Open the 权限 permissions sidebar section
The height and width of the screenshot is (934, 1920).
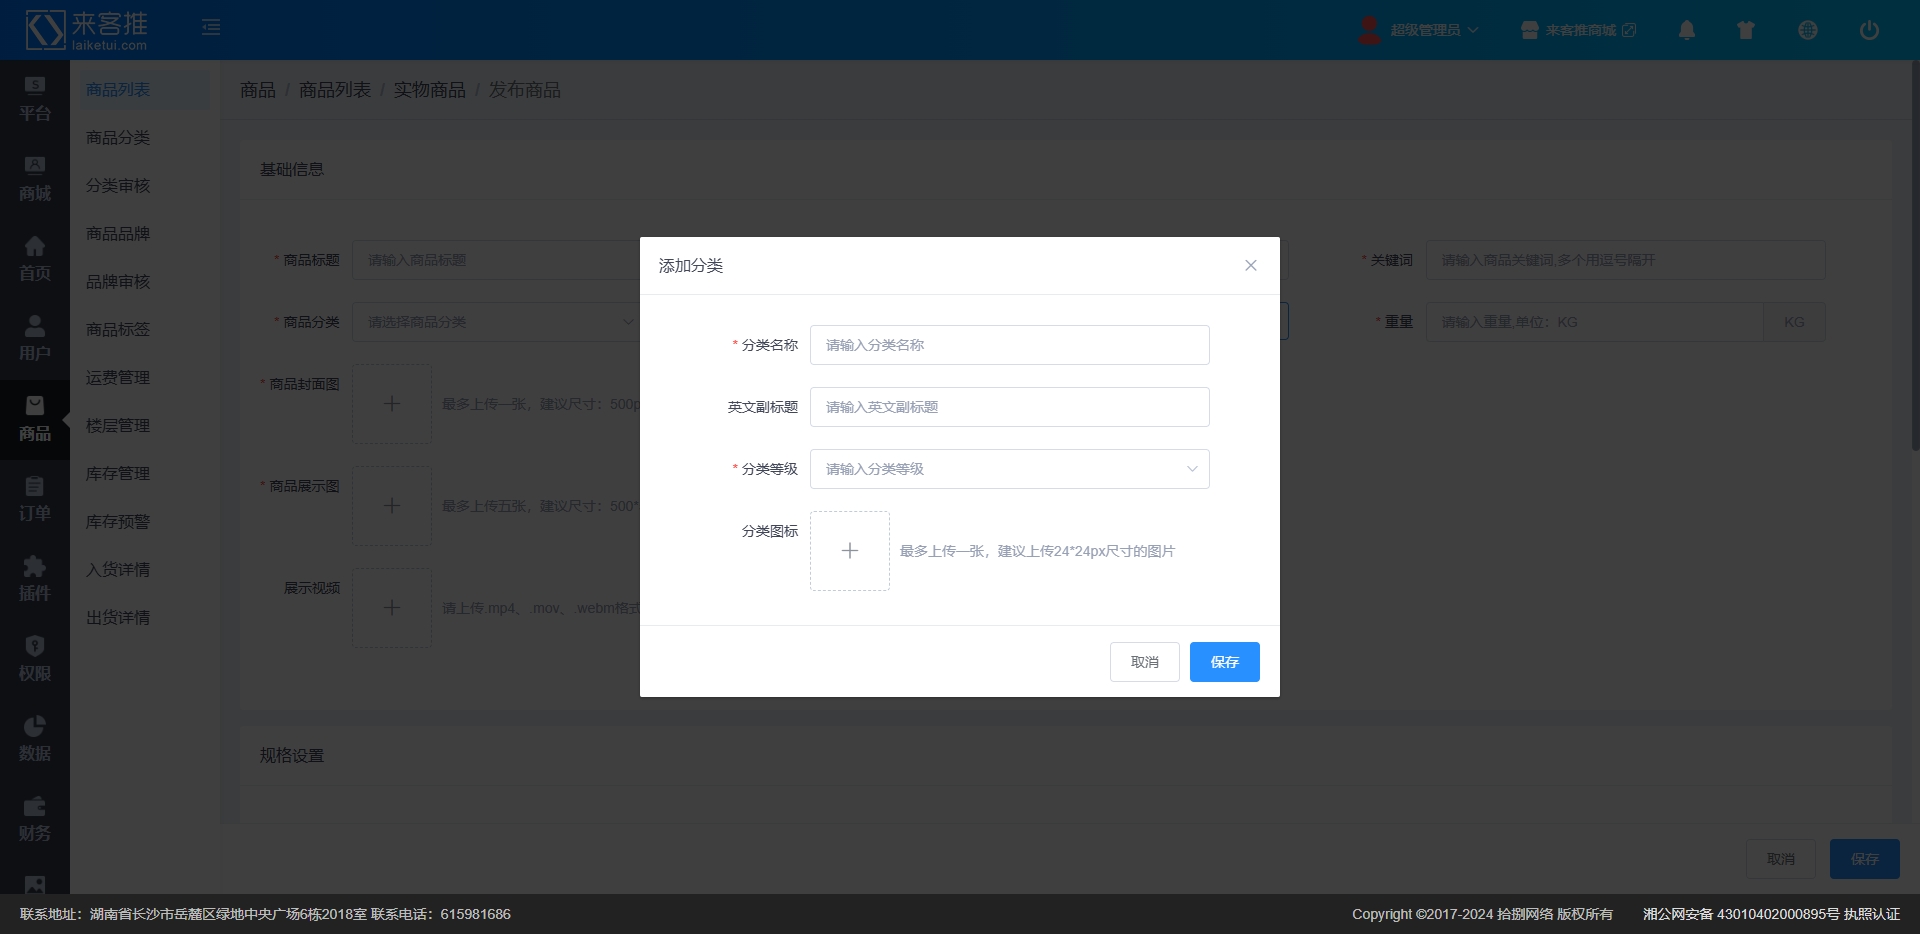point(35,659)
